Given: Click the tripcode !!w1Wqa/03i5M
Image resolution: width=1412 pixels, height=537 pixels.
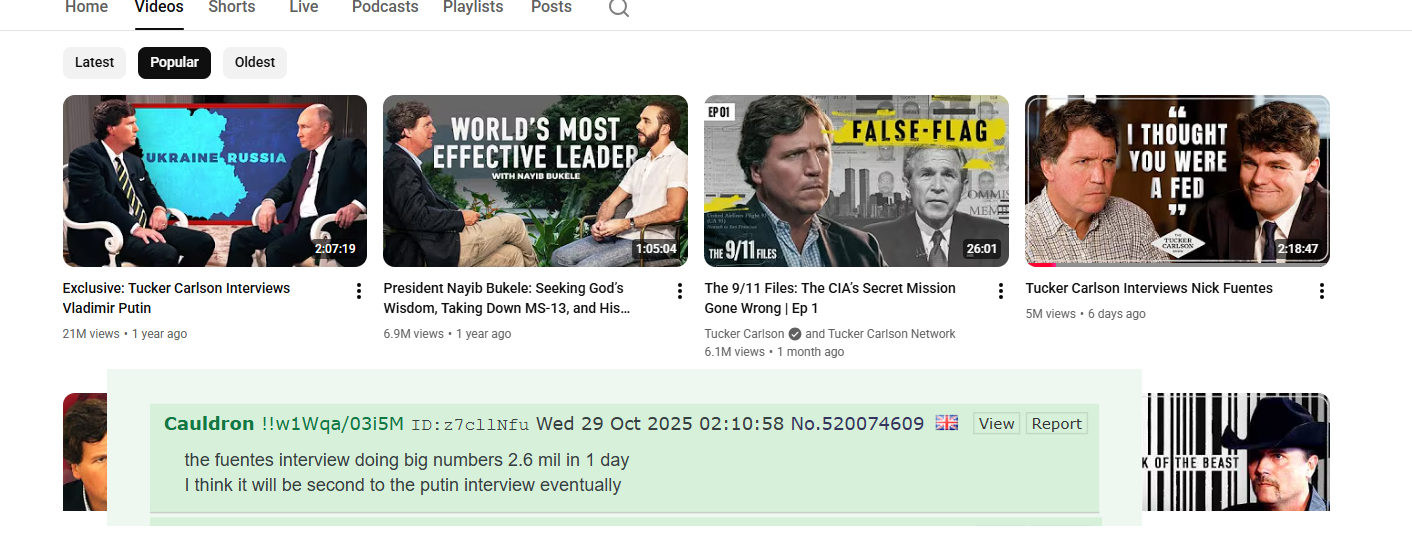Looking at the screenshot, I should [332, 423].
